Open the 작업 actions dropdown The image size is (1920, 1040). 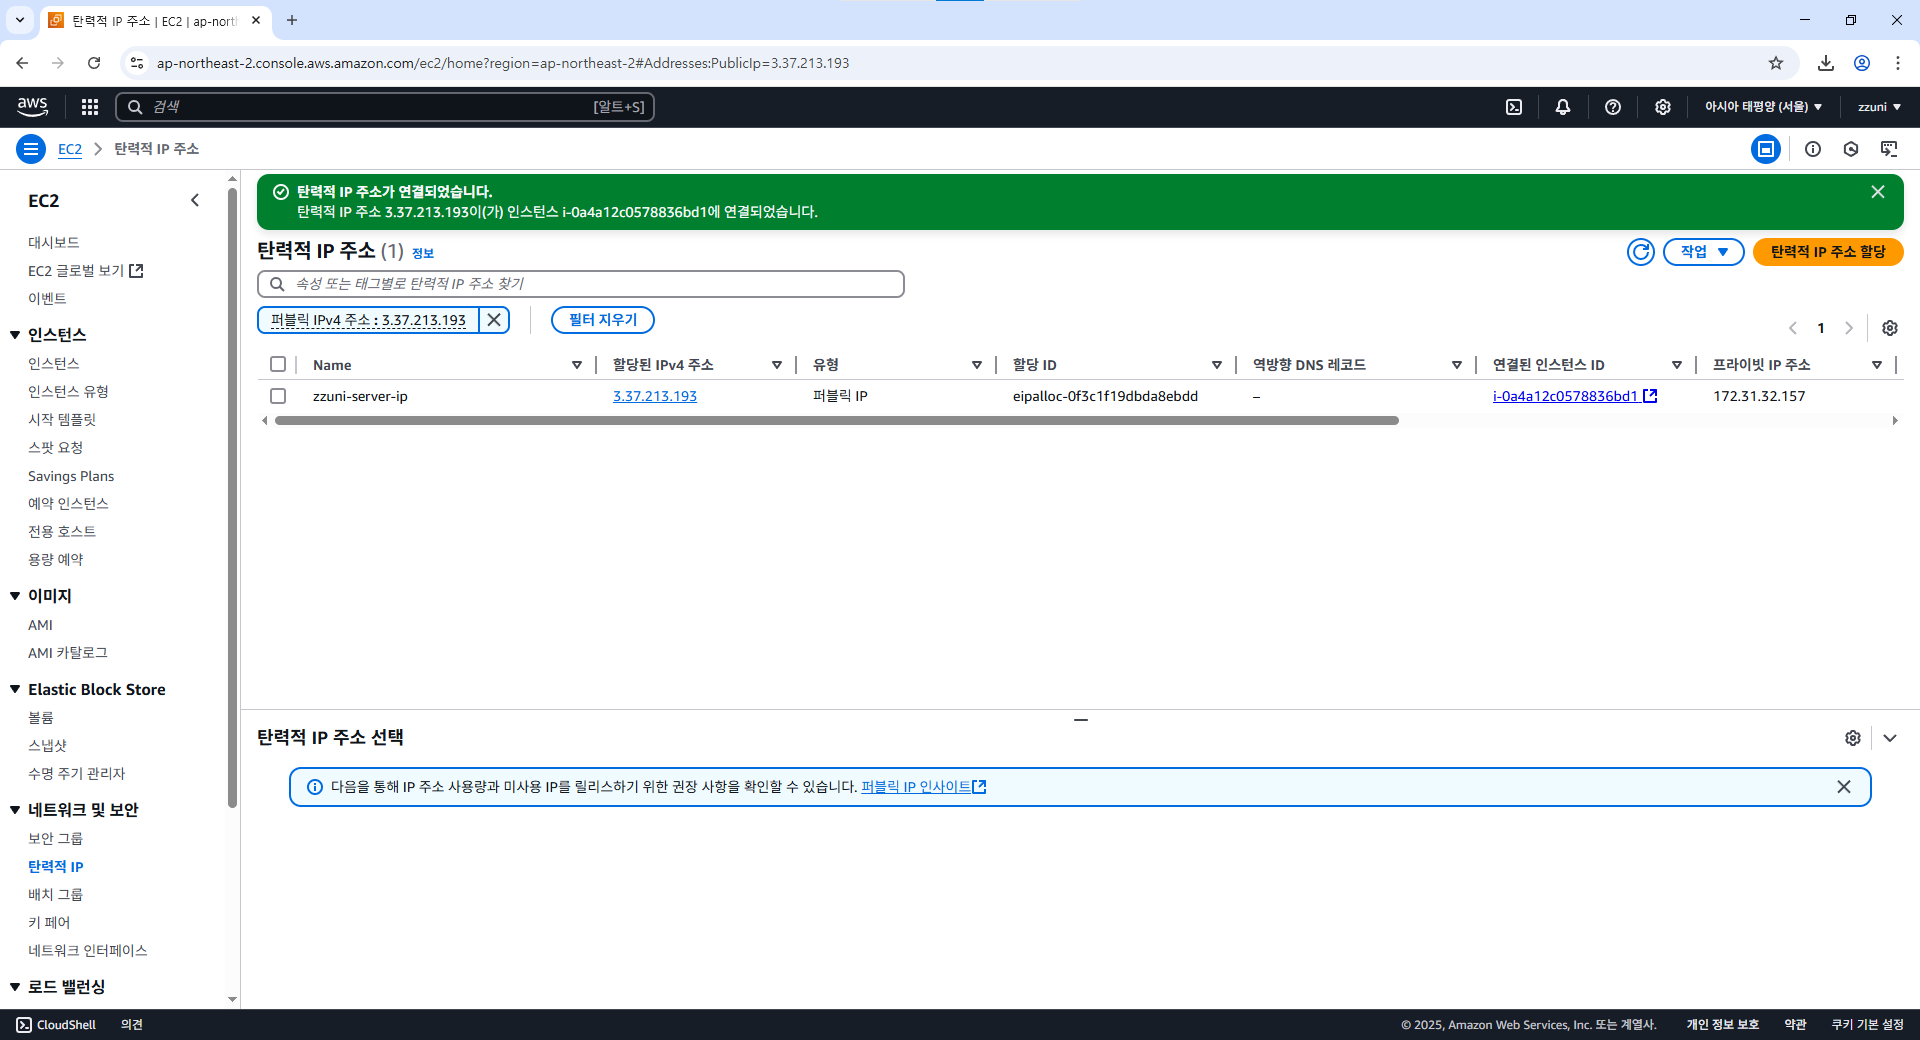click(1704, 252)
